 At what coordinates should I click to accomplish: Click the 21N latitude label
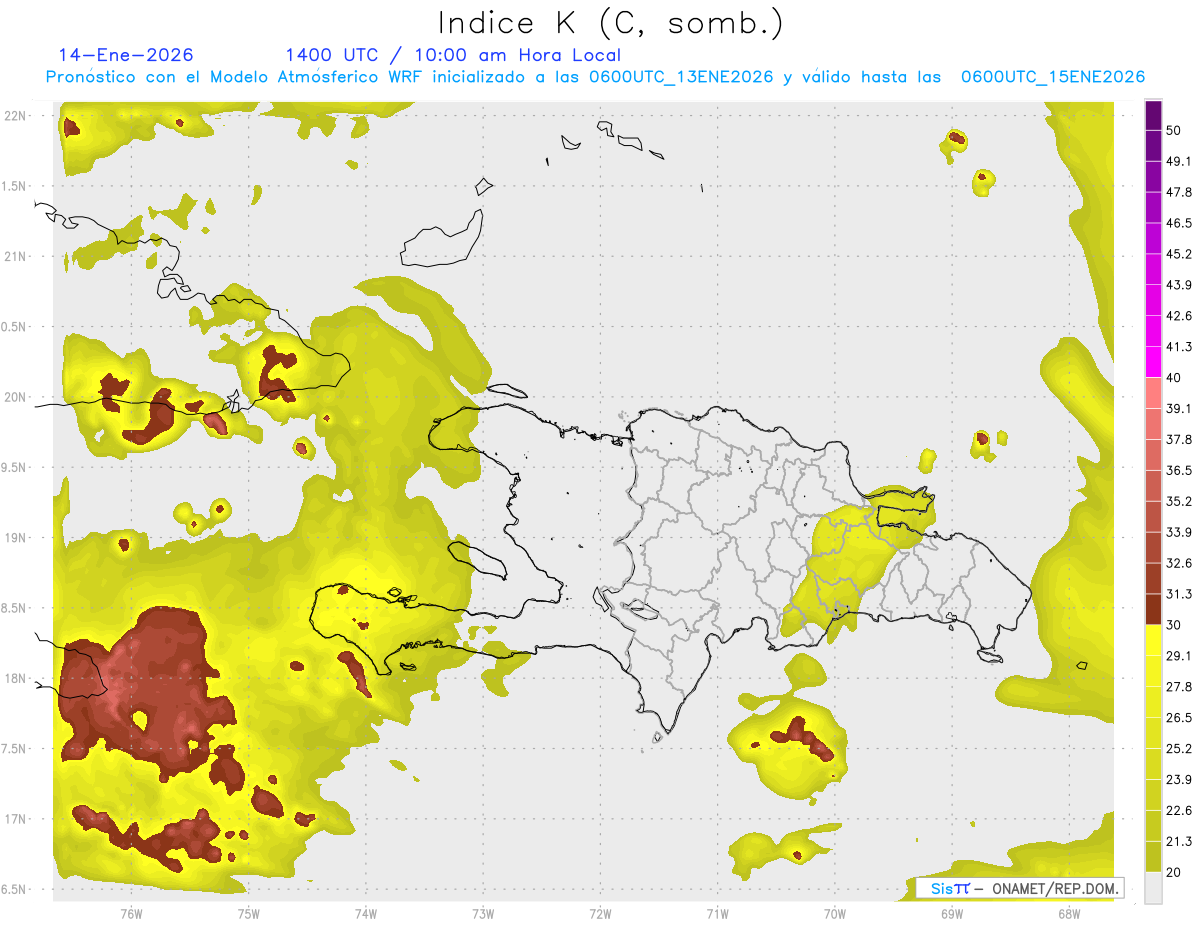pyautogui.click(x=16, y=256)
